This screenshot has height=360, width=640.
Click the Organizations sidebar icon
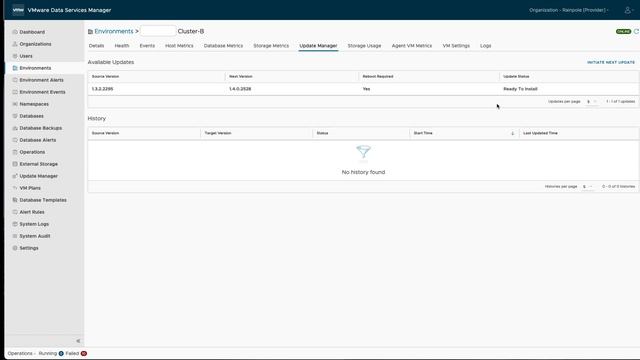pyautogui.click(x=15, y=44)
